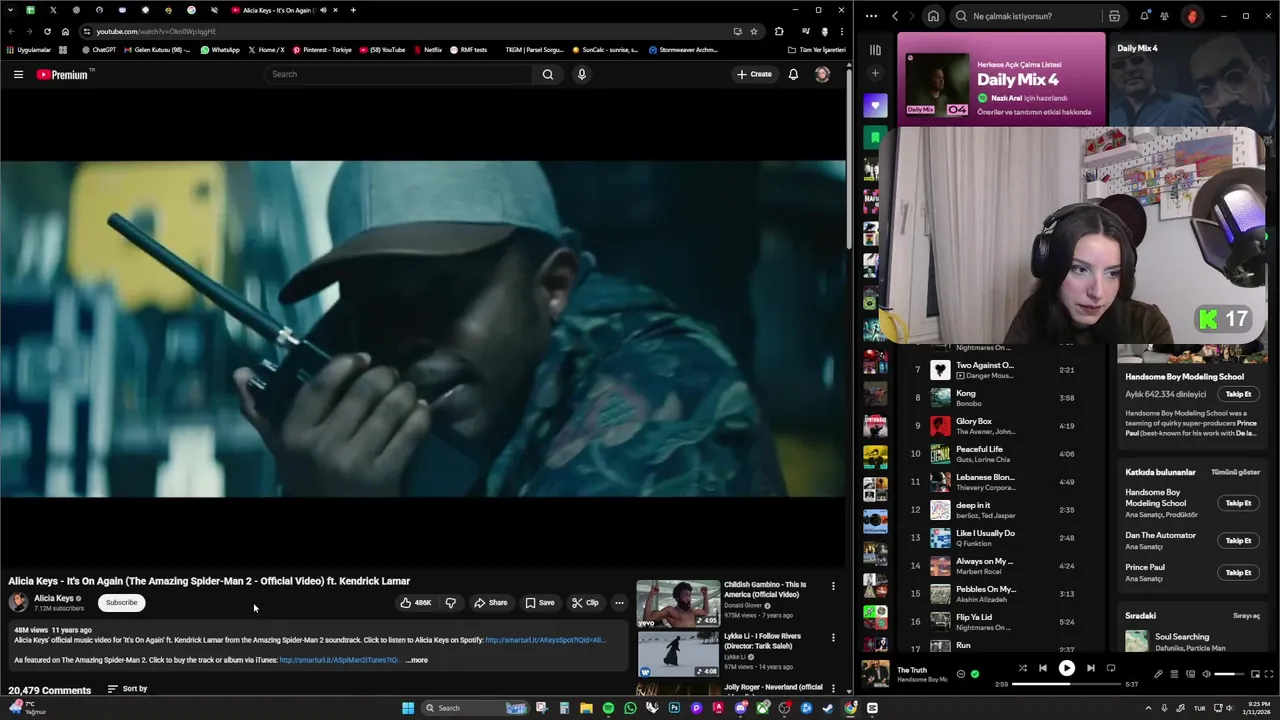Create new playlist with plus icon in Spotify
Viewport: 1280px width, 720px height.
click(875, 73)
